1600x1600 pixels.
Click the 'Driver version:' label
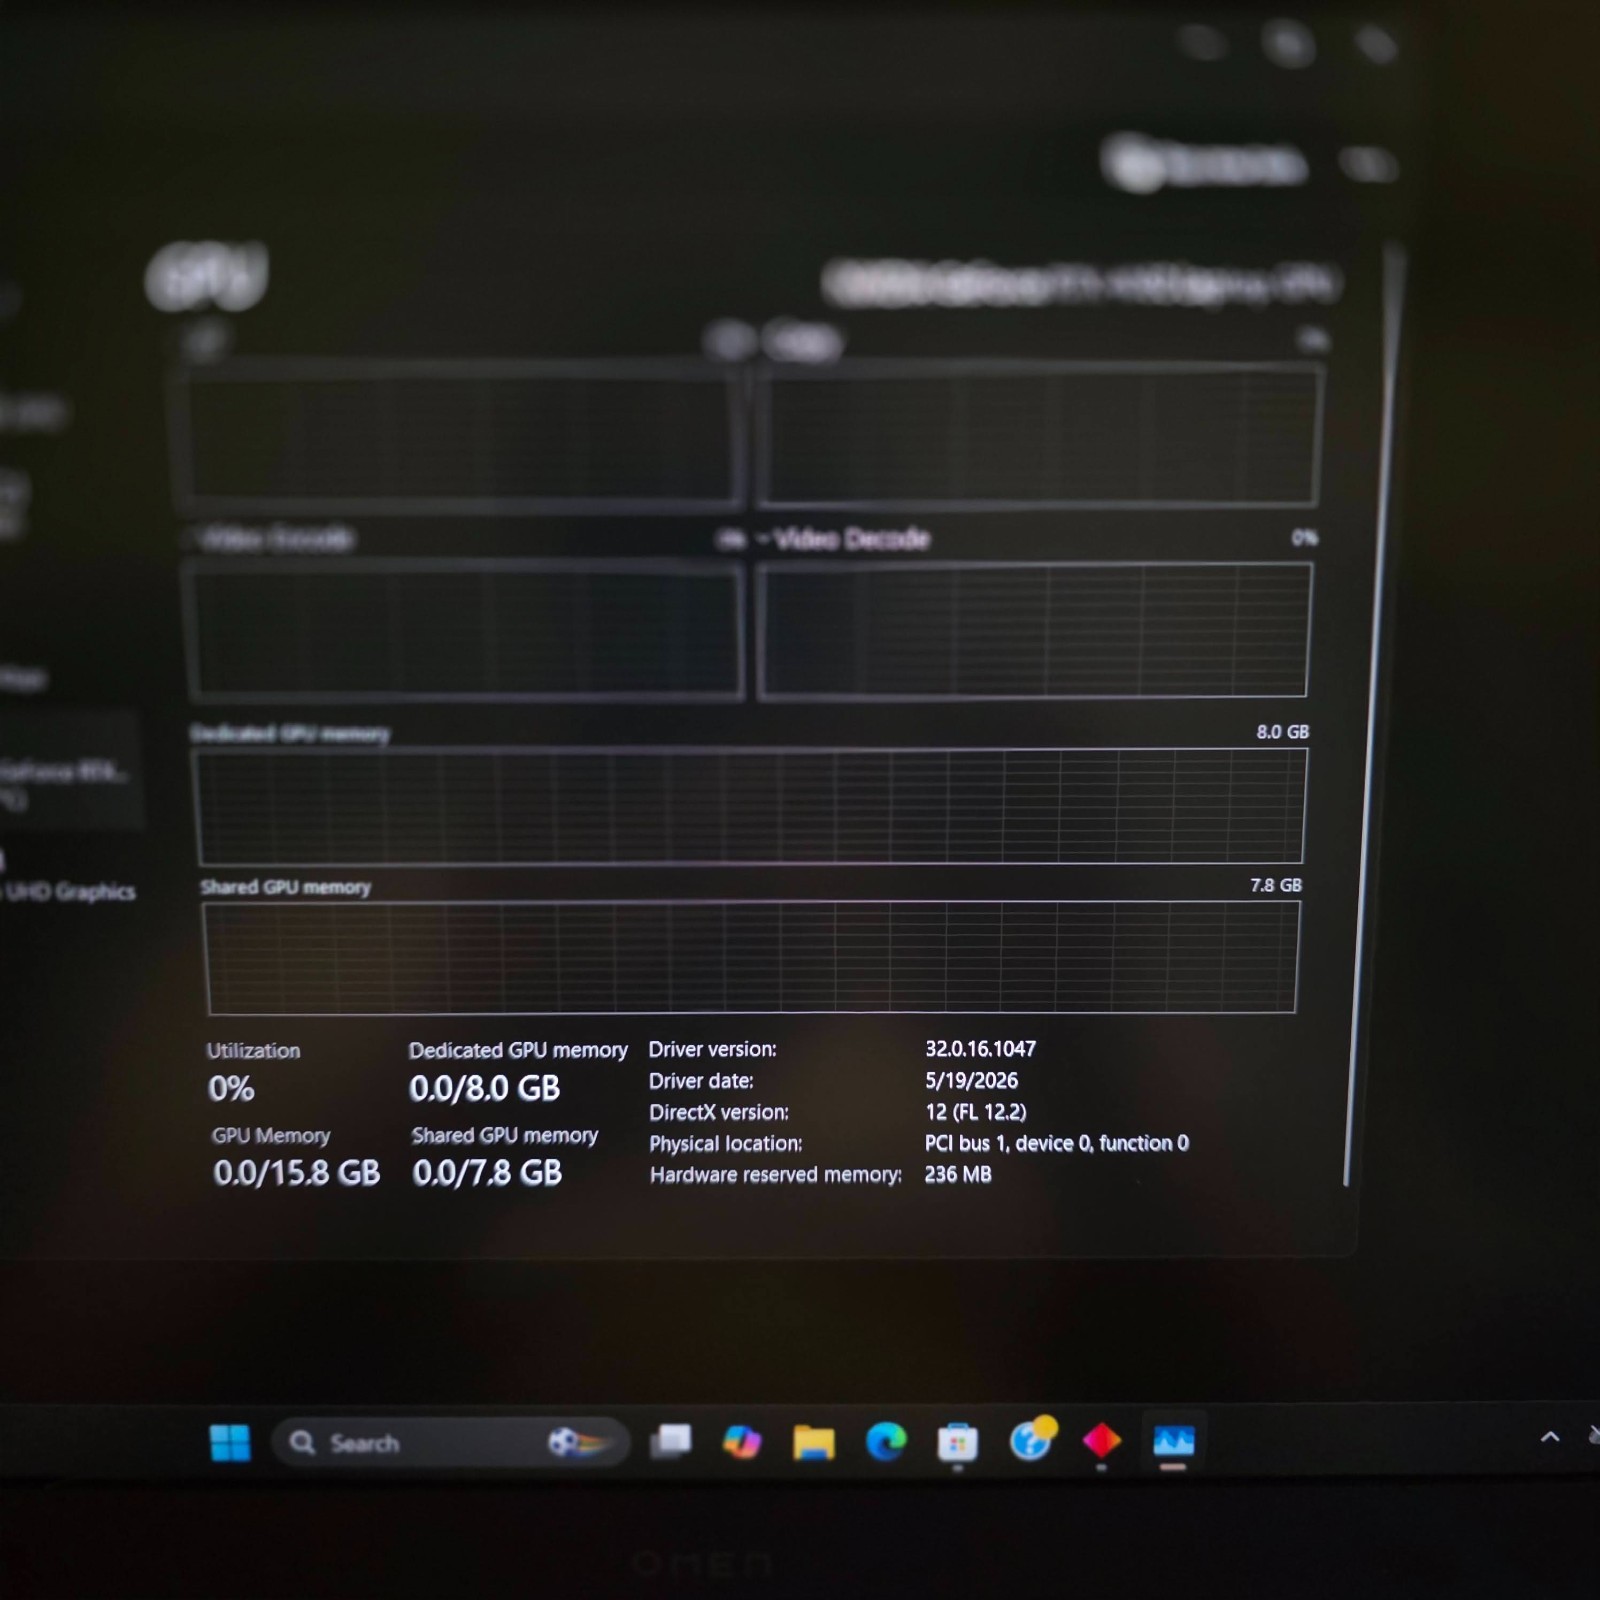pyautogui.click(x=713, y=1049)
